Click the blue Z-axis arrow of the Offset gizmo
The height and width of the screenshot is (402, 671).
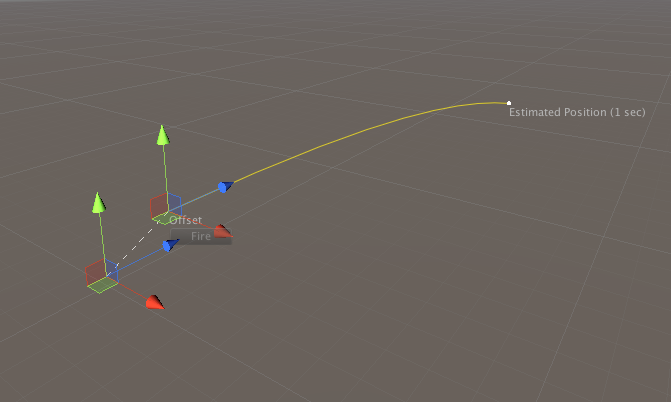pyautogui.click(x=225, y=186)
